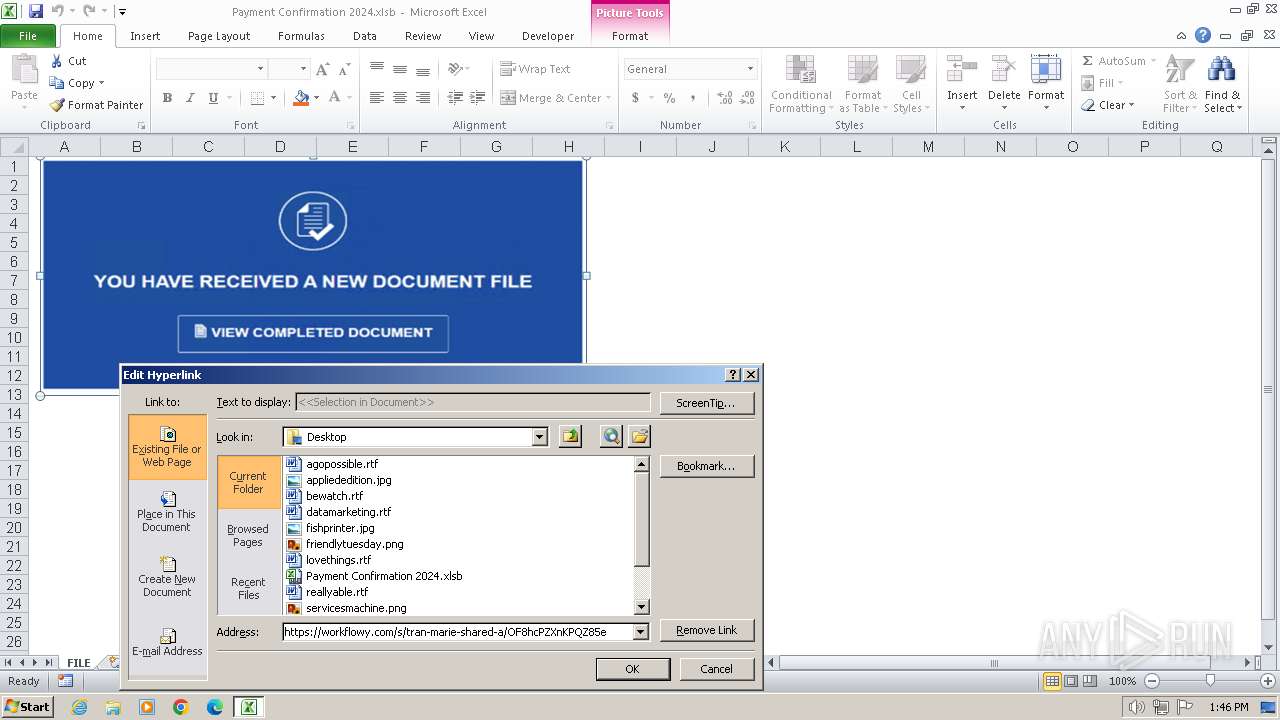The image size is (1280, 720).
Task: Open the 'Look in' Desktop dropdown
Action: click(540, 437)
